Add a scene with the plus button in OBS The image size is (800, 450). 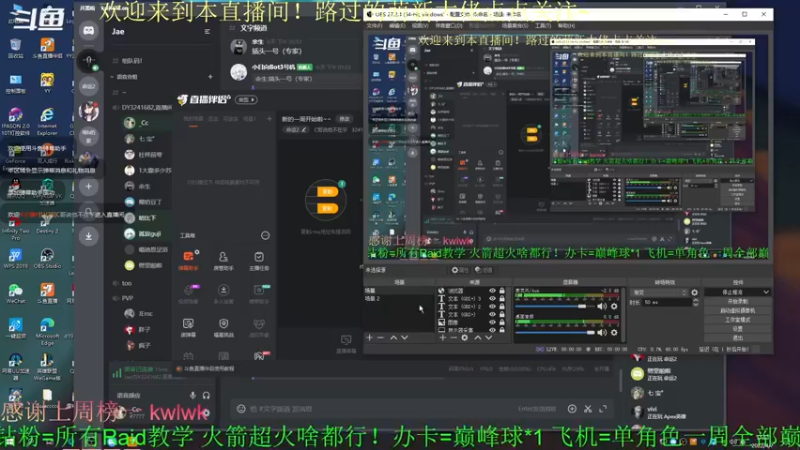click(x=369, y=338)
